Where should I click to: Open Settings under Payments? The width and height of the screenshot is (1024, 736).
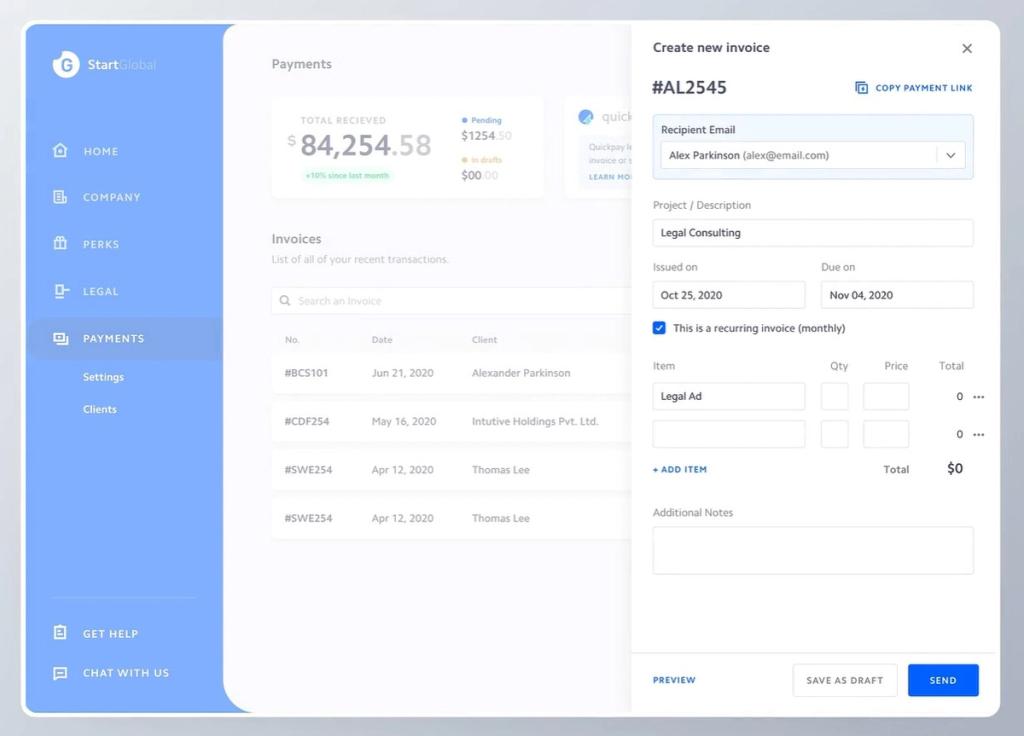pyautogui.click(x=103, y=377)
